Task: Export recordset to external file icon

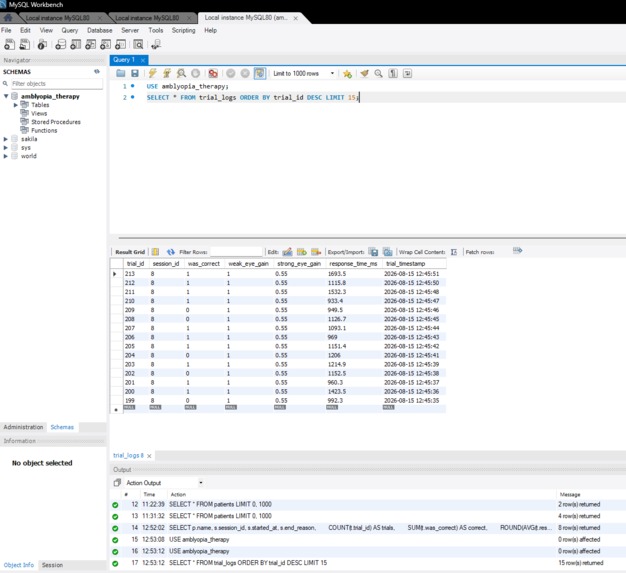Action: pyautogui.click(x=373, y=252)
